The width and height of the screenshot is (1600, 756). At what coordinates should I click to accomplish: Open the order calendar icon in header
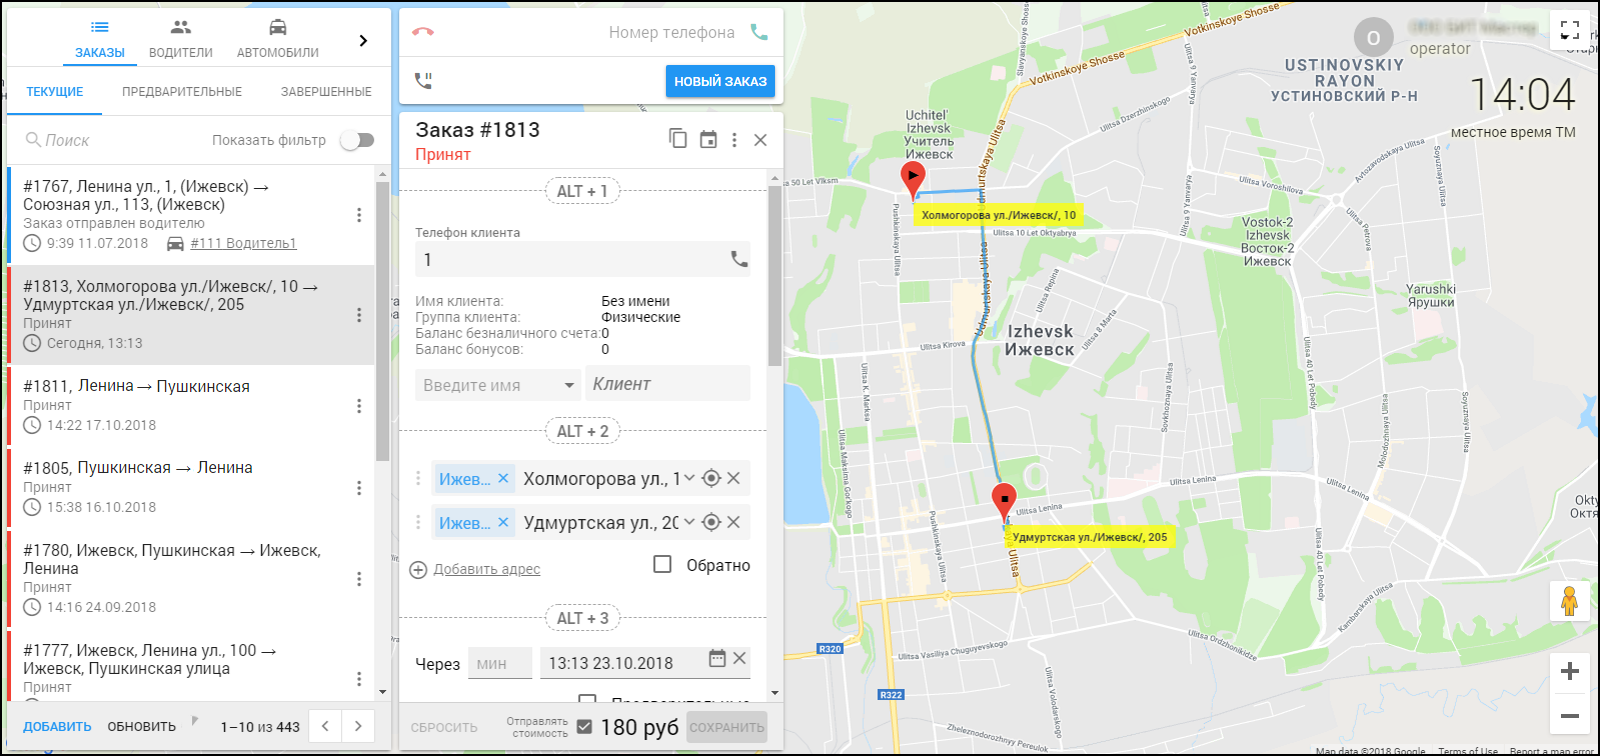pyautogui.click(x=708, y=140)
